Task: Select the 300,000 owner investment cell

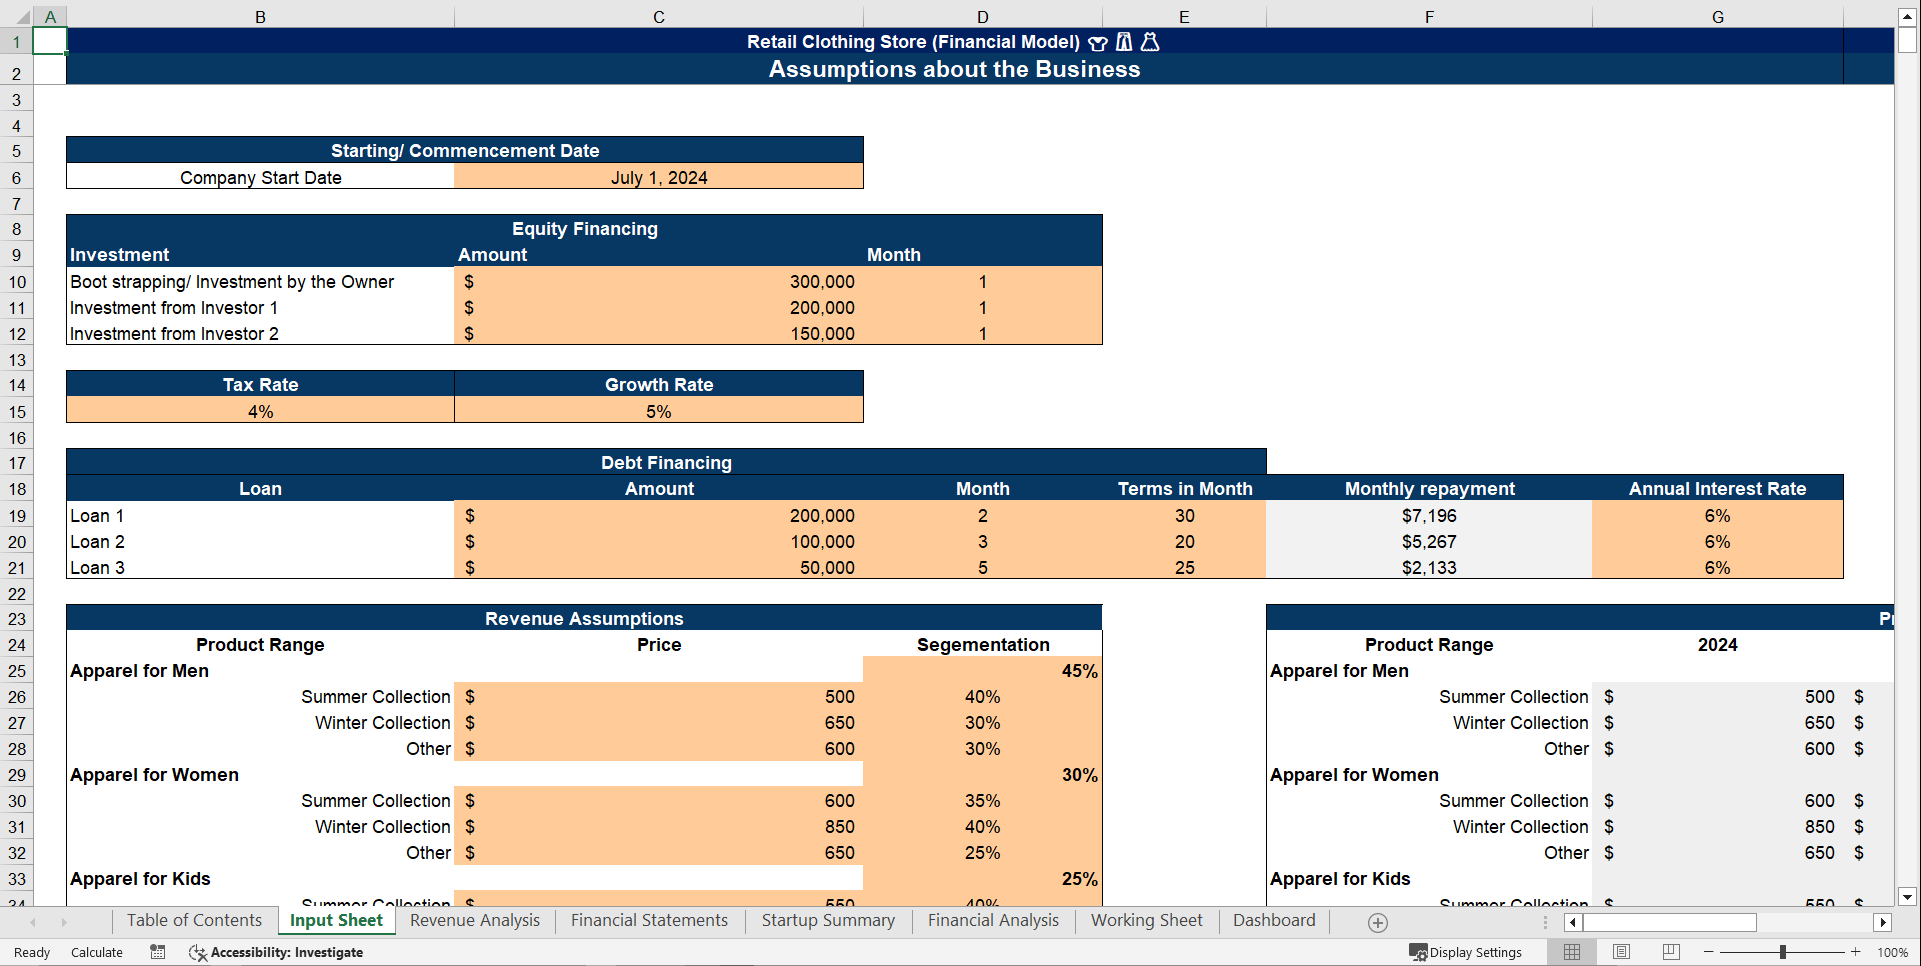Action: (658, 281)
